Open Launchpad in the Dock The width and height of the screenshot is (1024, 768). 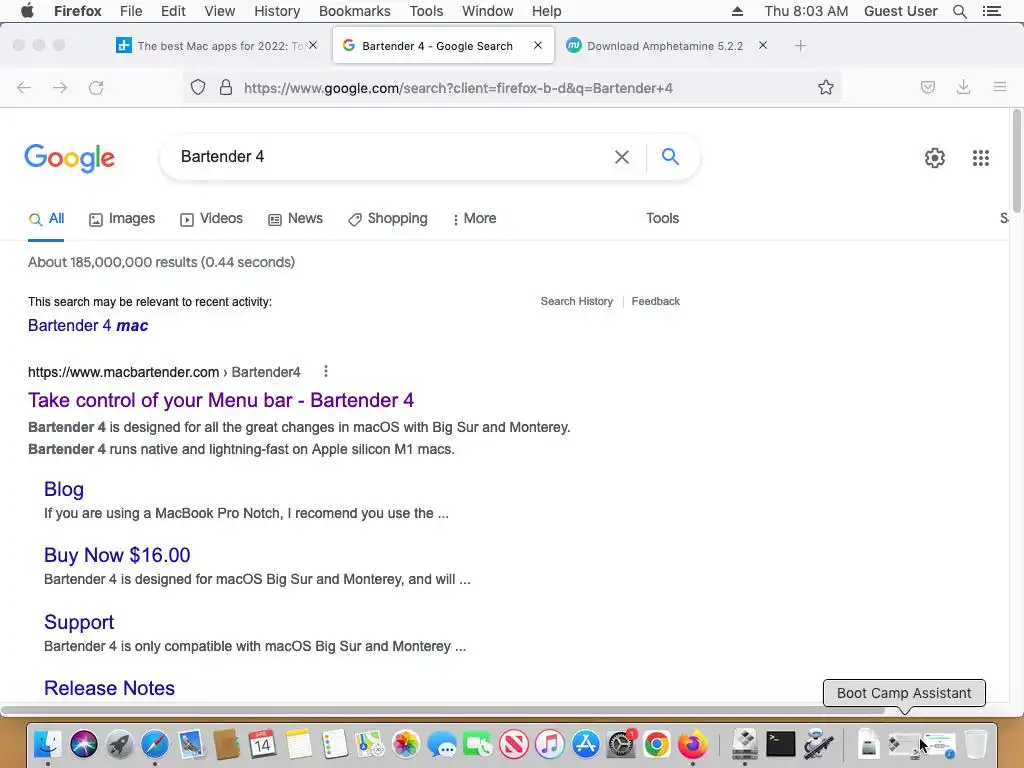coord(120,744)
